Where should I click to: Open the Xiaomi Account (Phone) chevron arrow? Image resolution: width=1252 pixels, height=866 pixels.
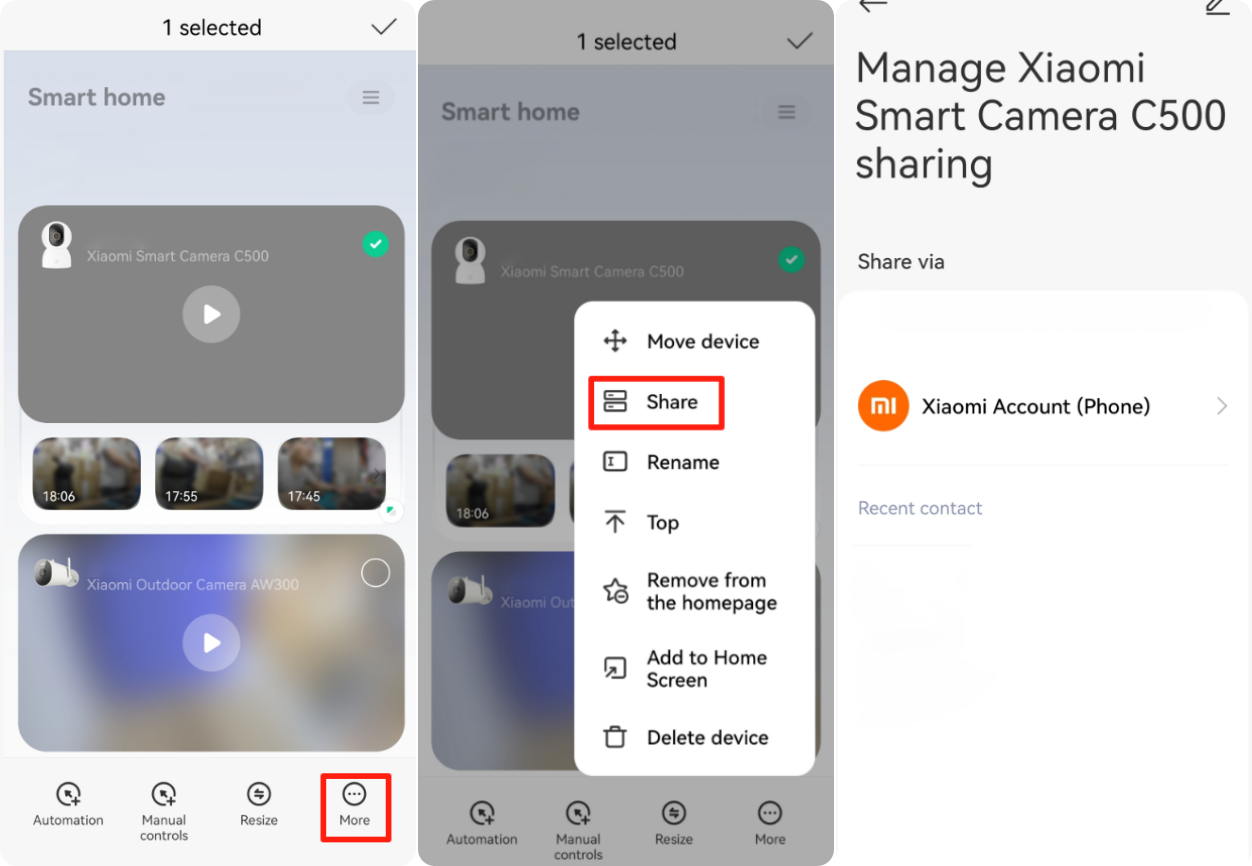tap(1221, 406)
